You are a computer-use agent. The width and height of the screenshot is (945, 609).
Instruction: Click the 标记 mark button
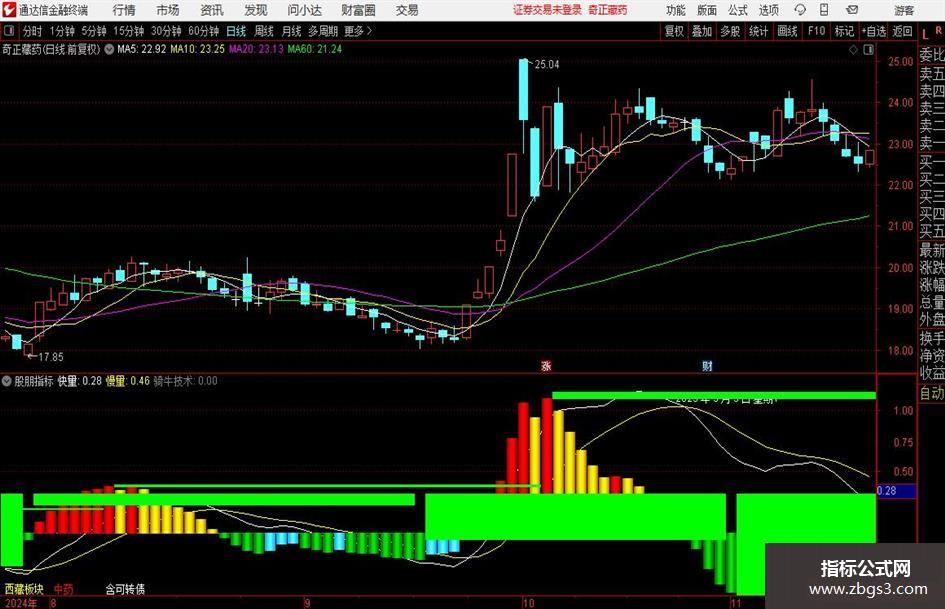[x=844, y=31]
